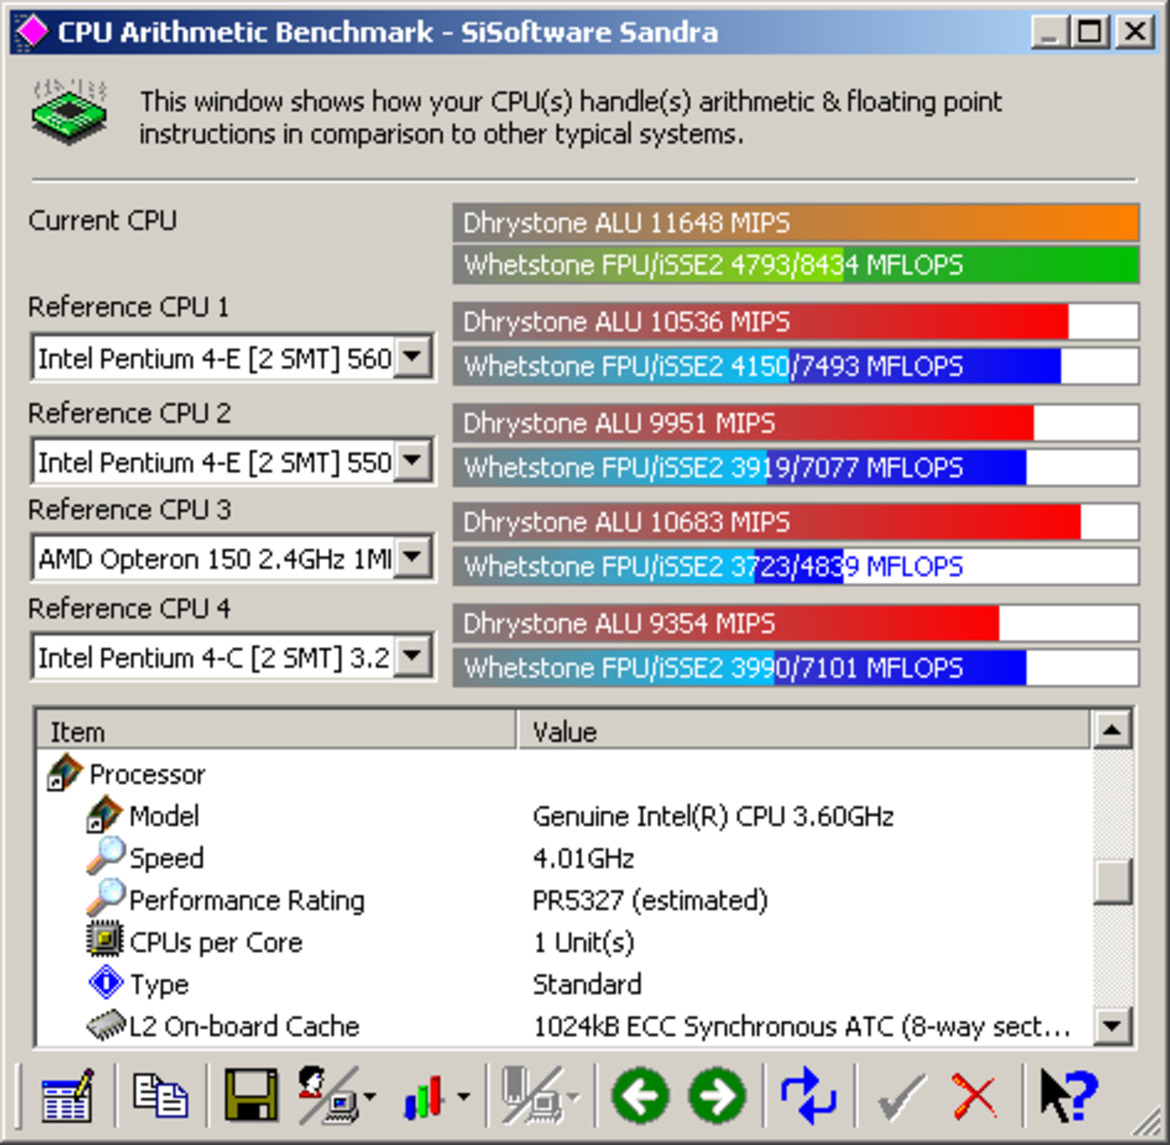Click the copy to clipboard icon
Screen dimensions: 1170x1145
(160, 1095)
